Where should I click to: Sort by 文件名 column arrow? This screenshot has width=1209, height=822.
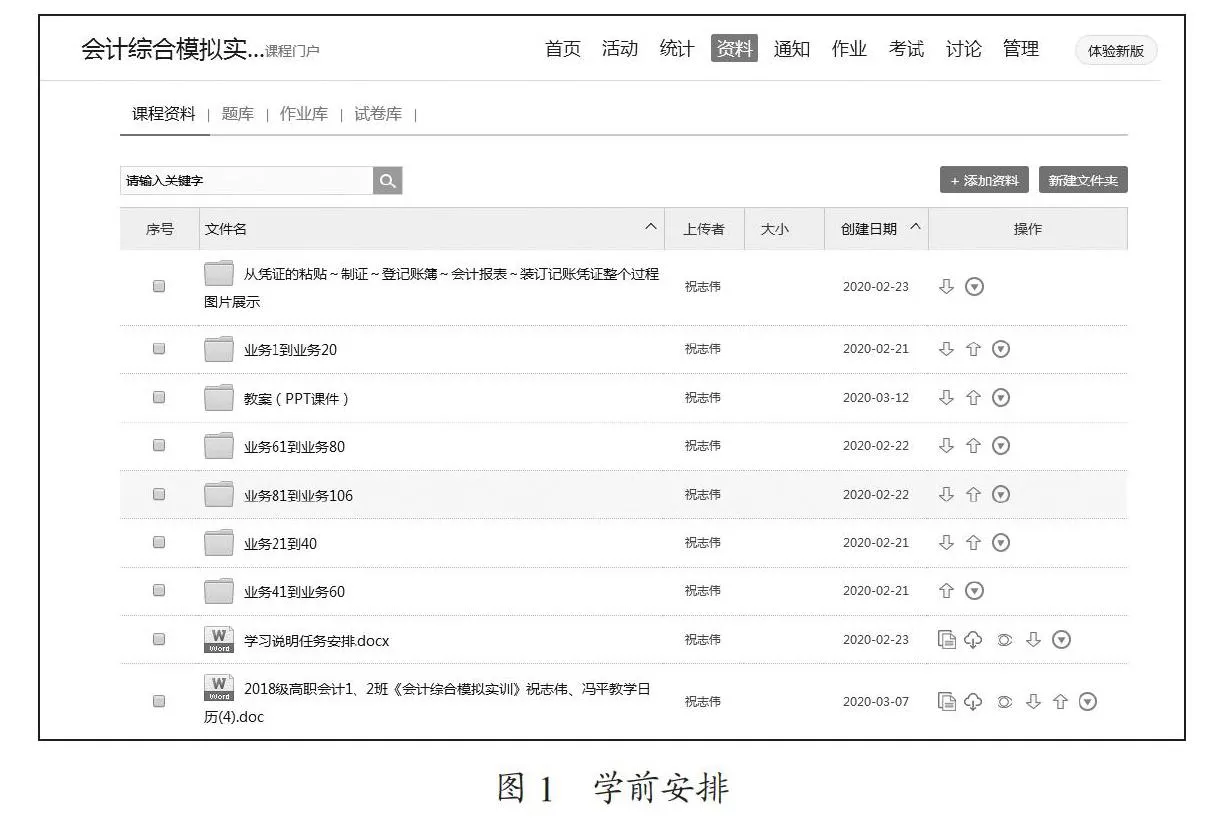click(651, 228)
